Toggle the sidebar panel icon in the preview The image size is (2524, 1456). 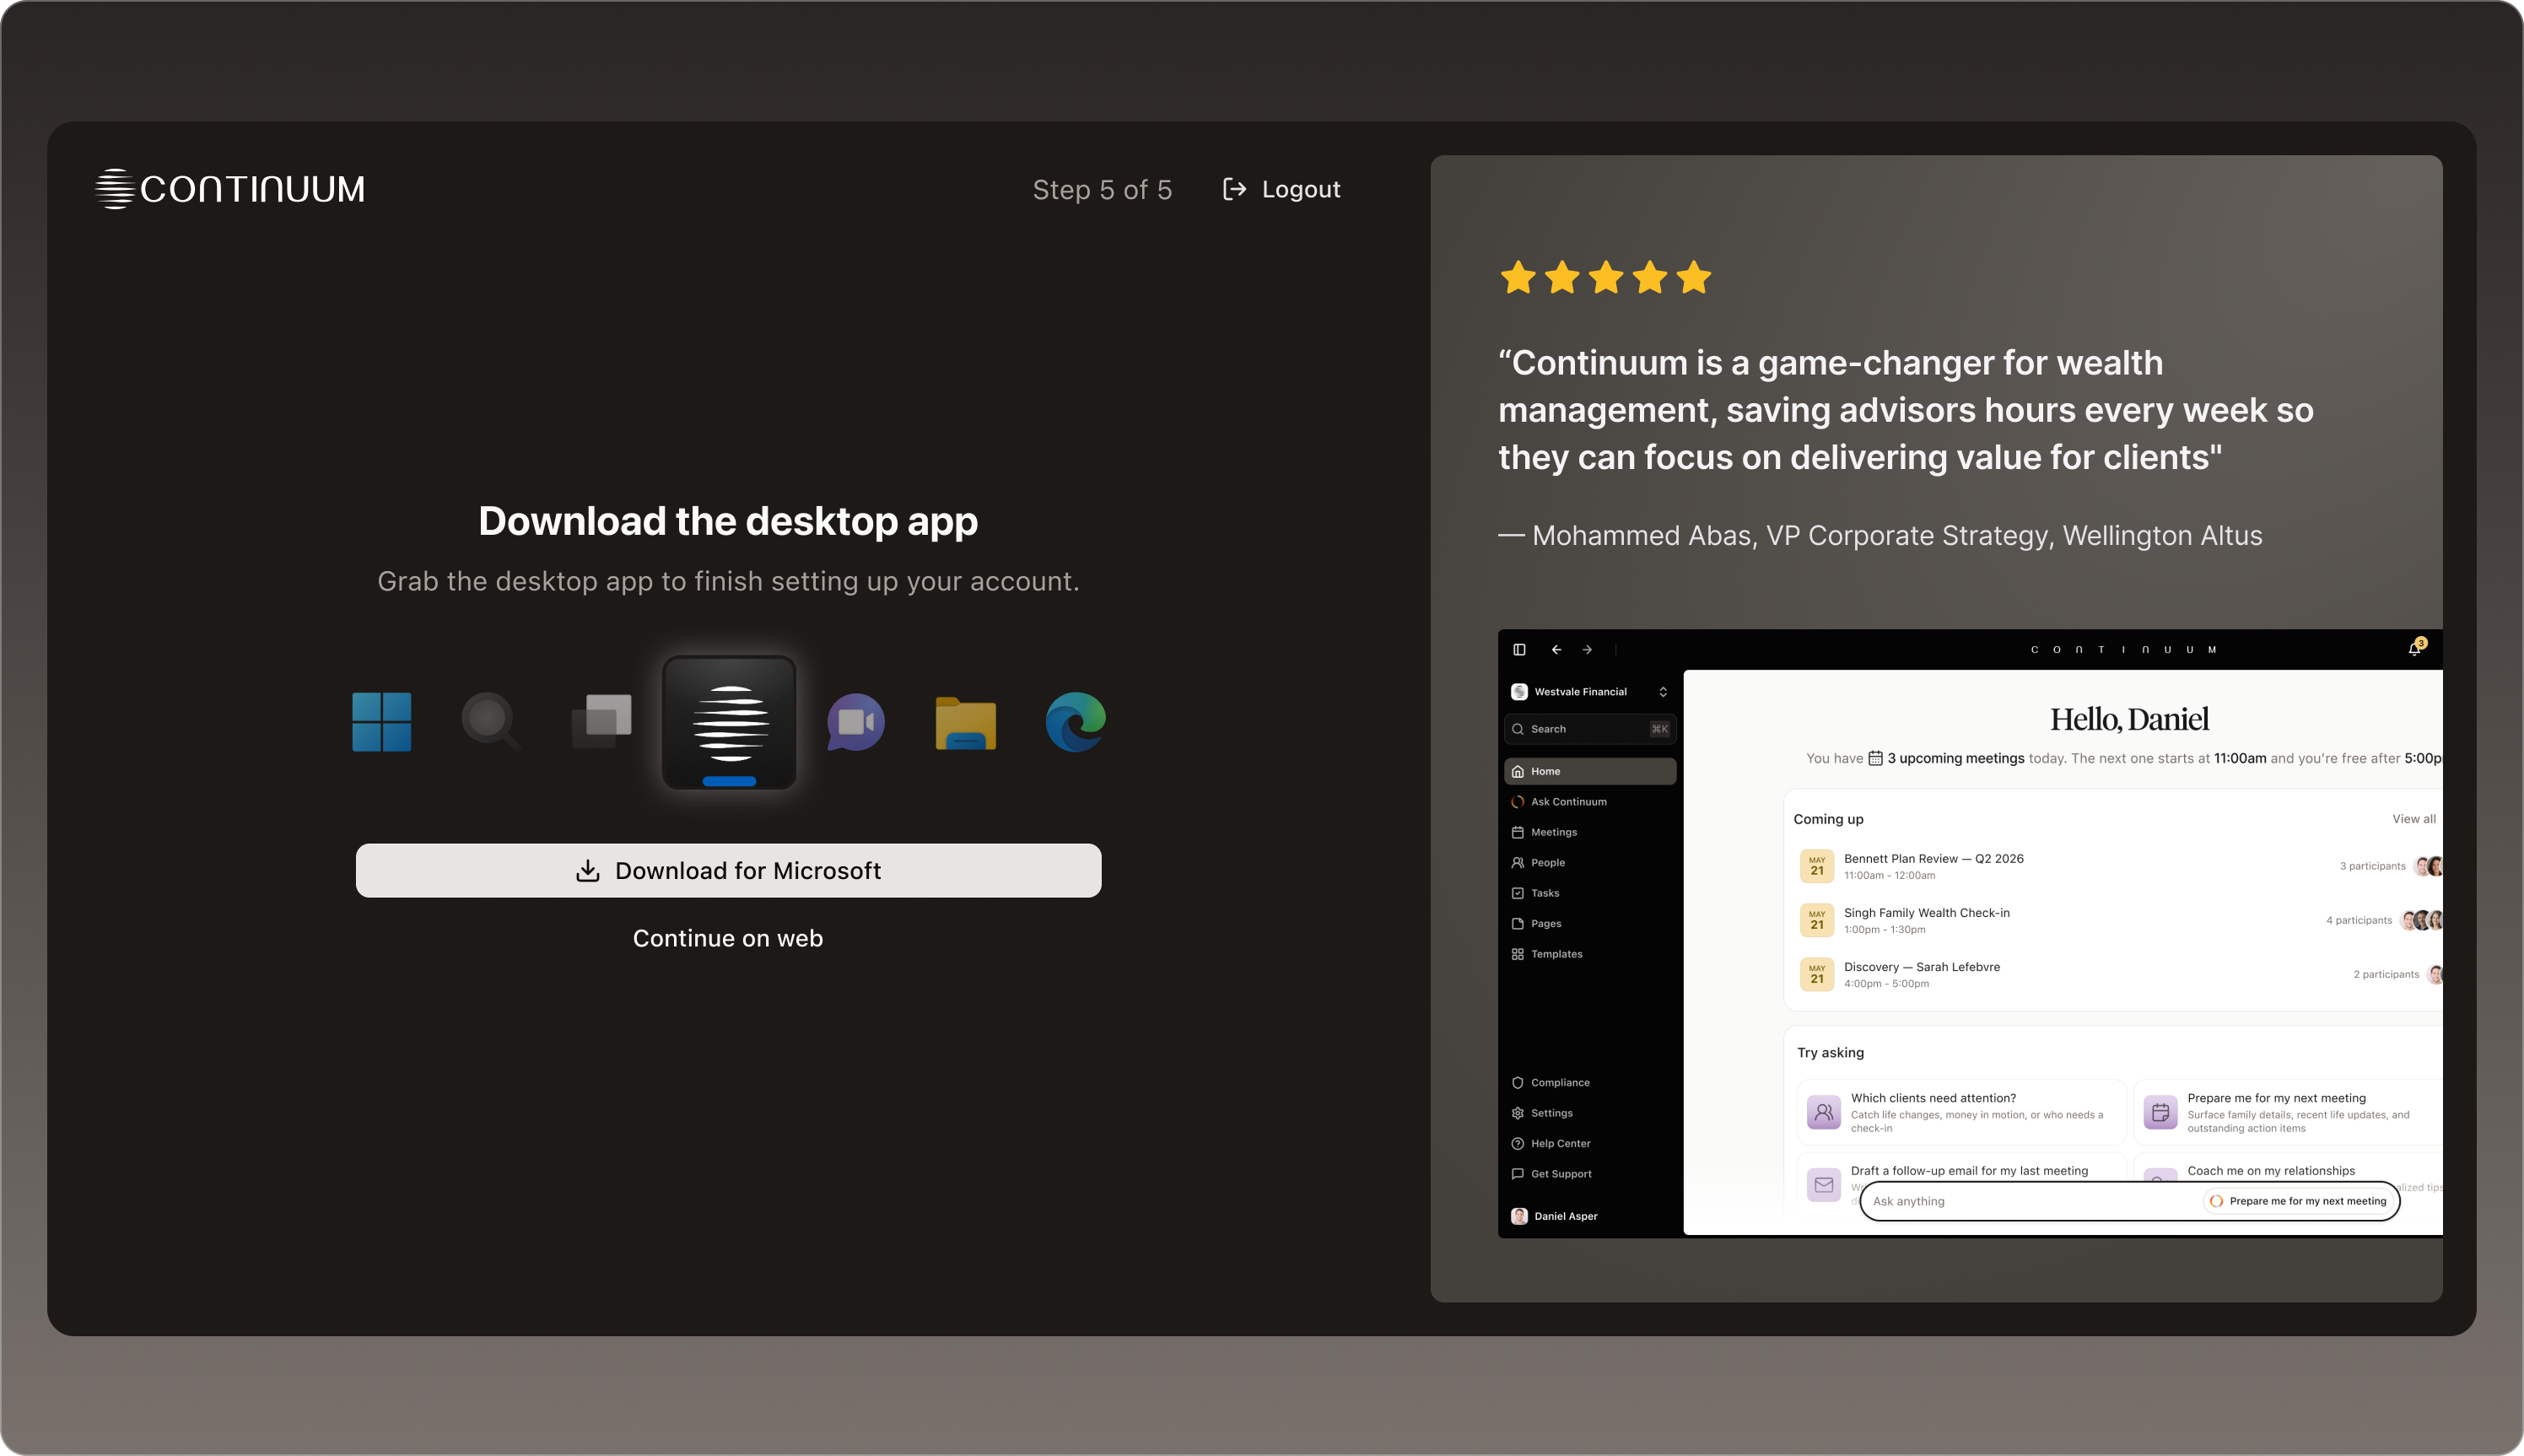1519,650
